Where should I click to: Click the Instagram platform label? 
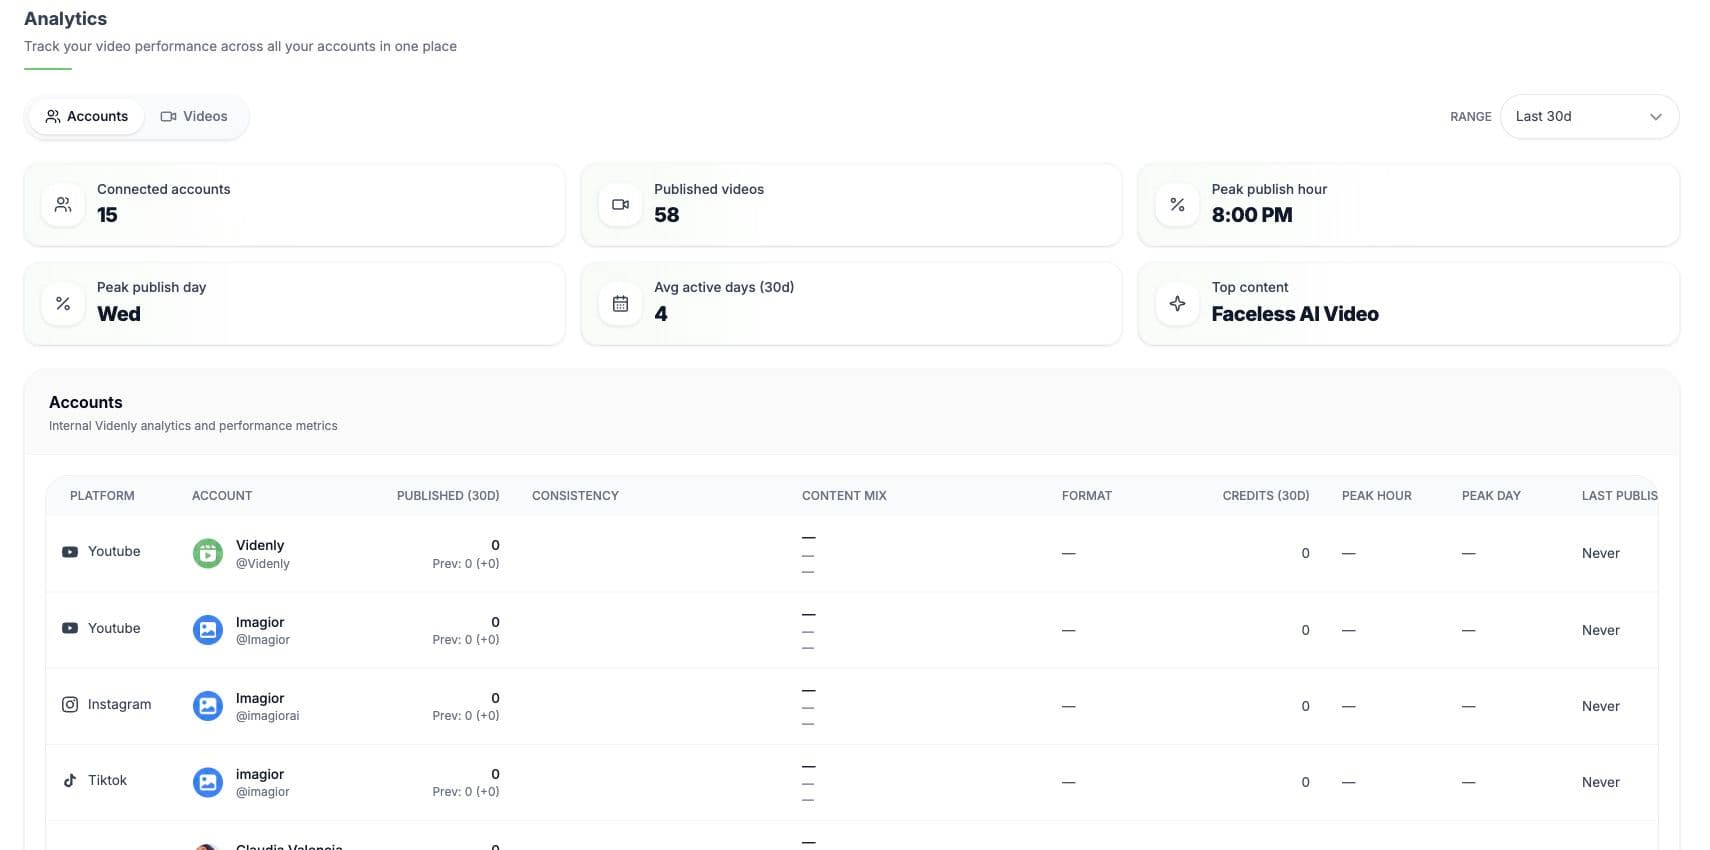120,704
